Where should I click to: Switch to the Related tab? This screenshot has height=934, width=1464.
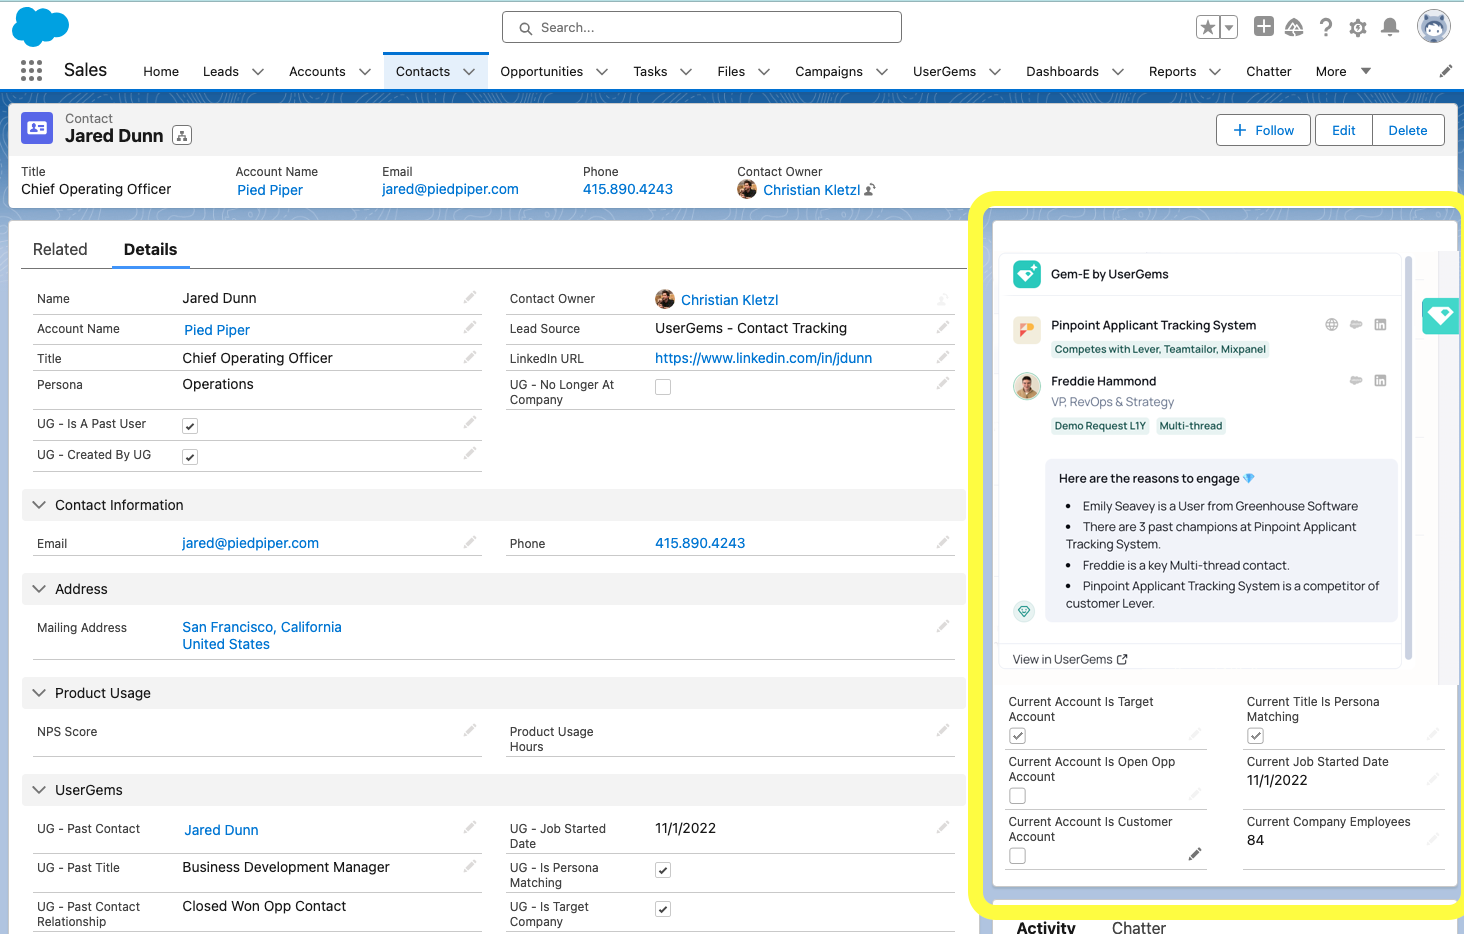pos(60,249)
